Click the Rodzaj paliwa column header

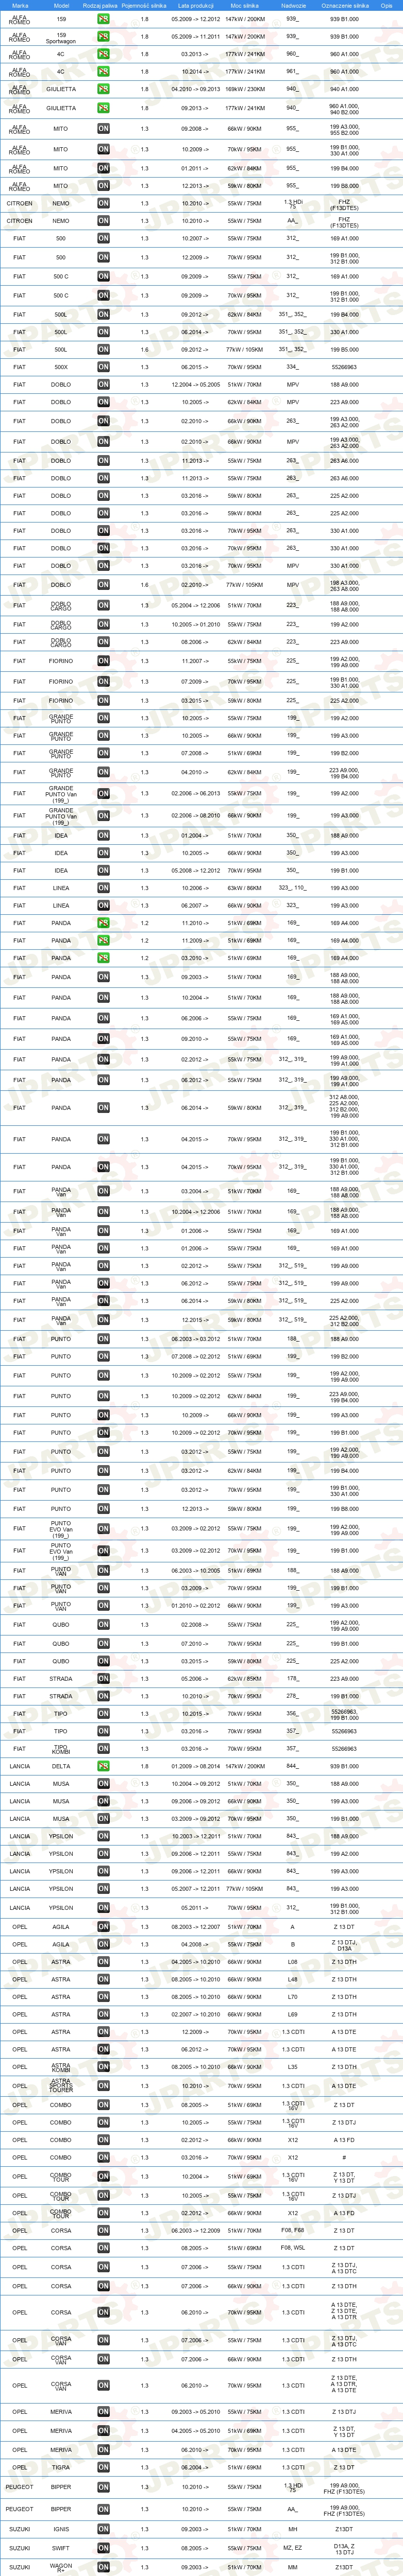click(x=100, y=5)
